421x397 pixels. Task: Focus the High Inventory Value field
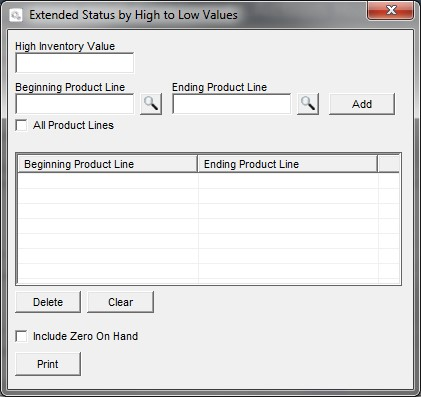click(x=75, y=63)
